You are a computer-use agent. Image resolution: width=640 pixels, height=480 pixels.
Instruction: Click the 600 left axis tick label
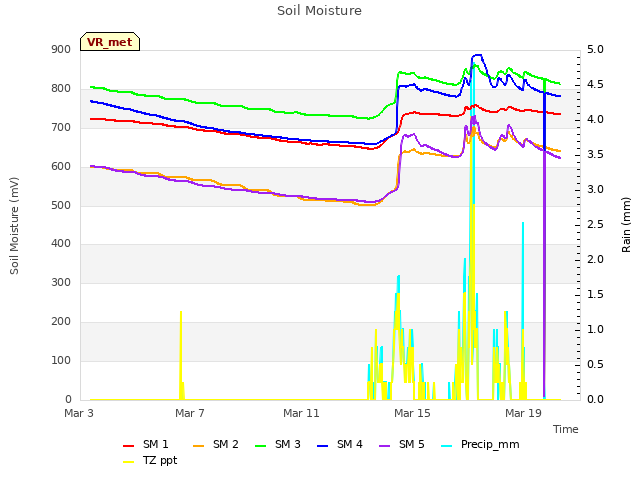(61, 166)
